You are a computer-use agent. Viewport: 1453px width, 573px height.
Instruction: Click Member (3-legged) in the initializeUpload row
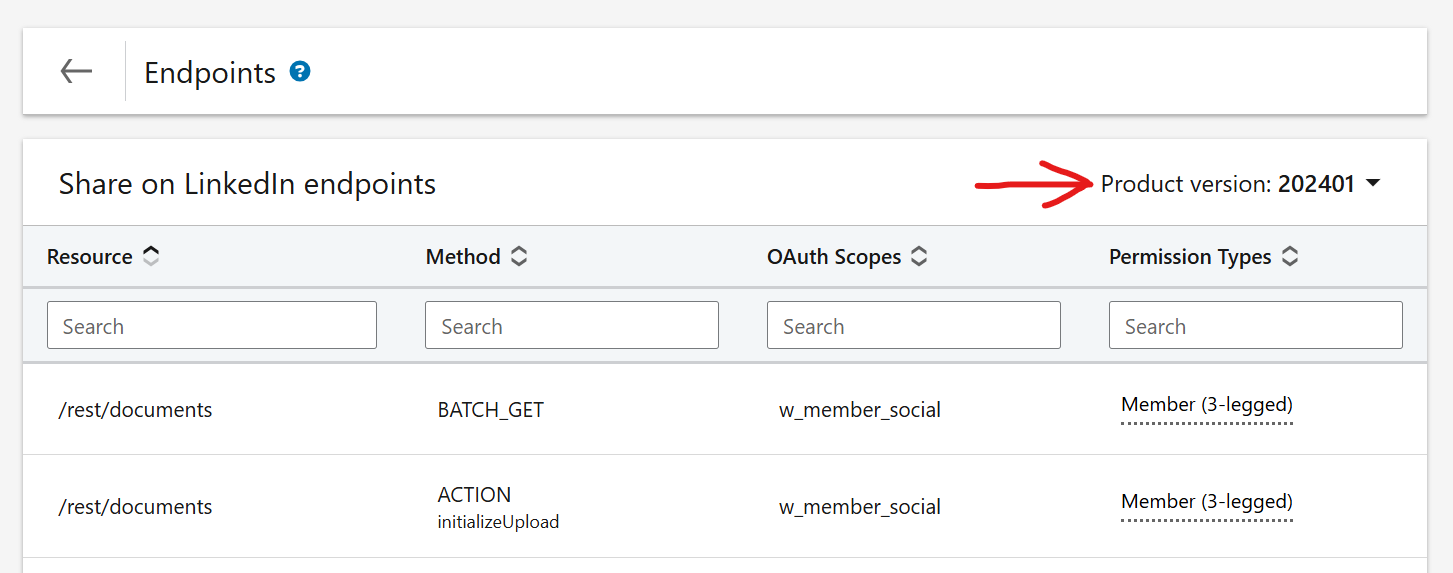click(1207, 502)
